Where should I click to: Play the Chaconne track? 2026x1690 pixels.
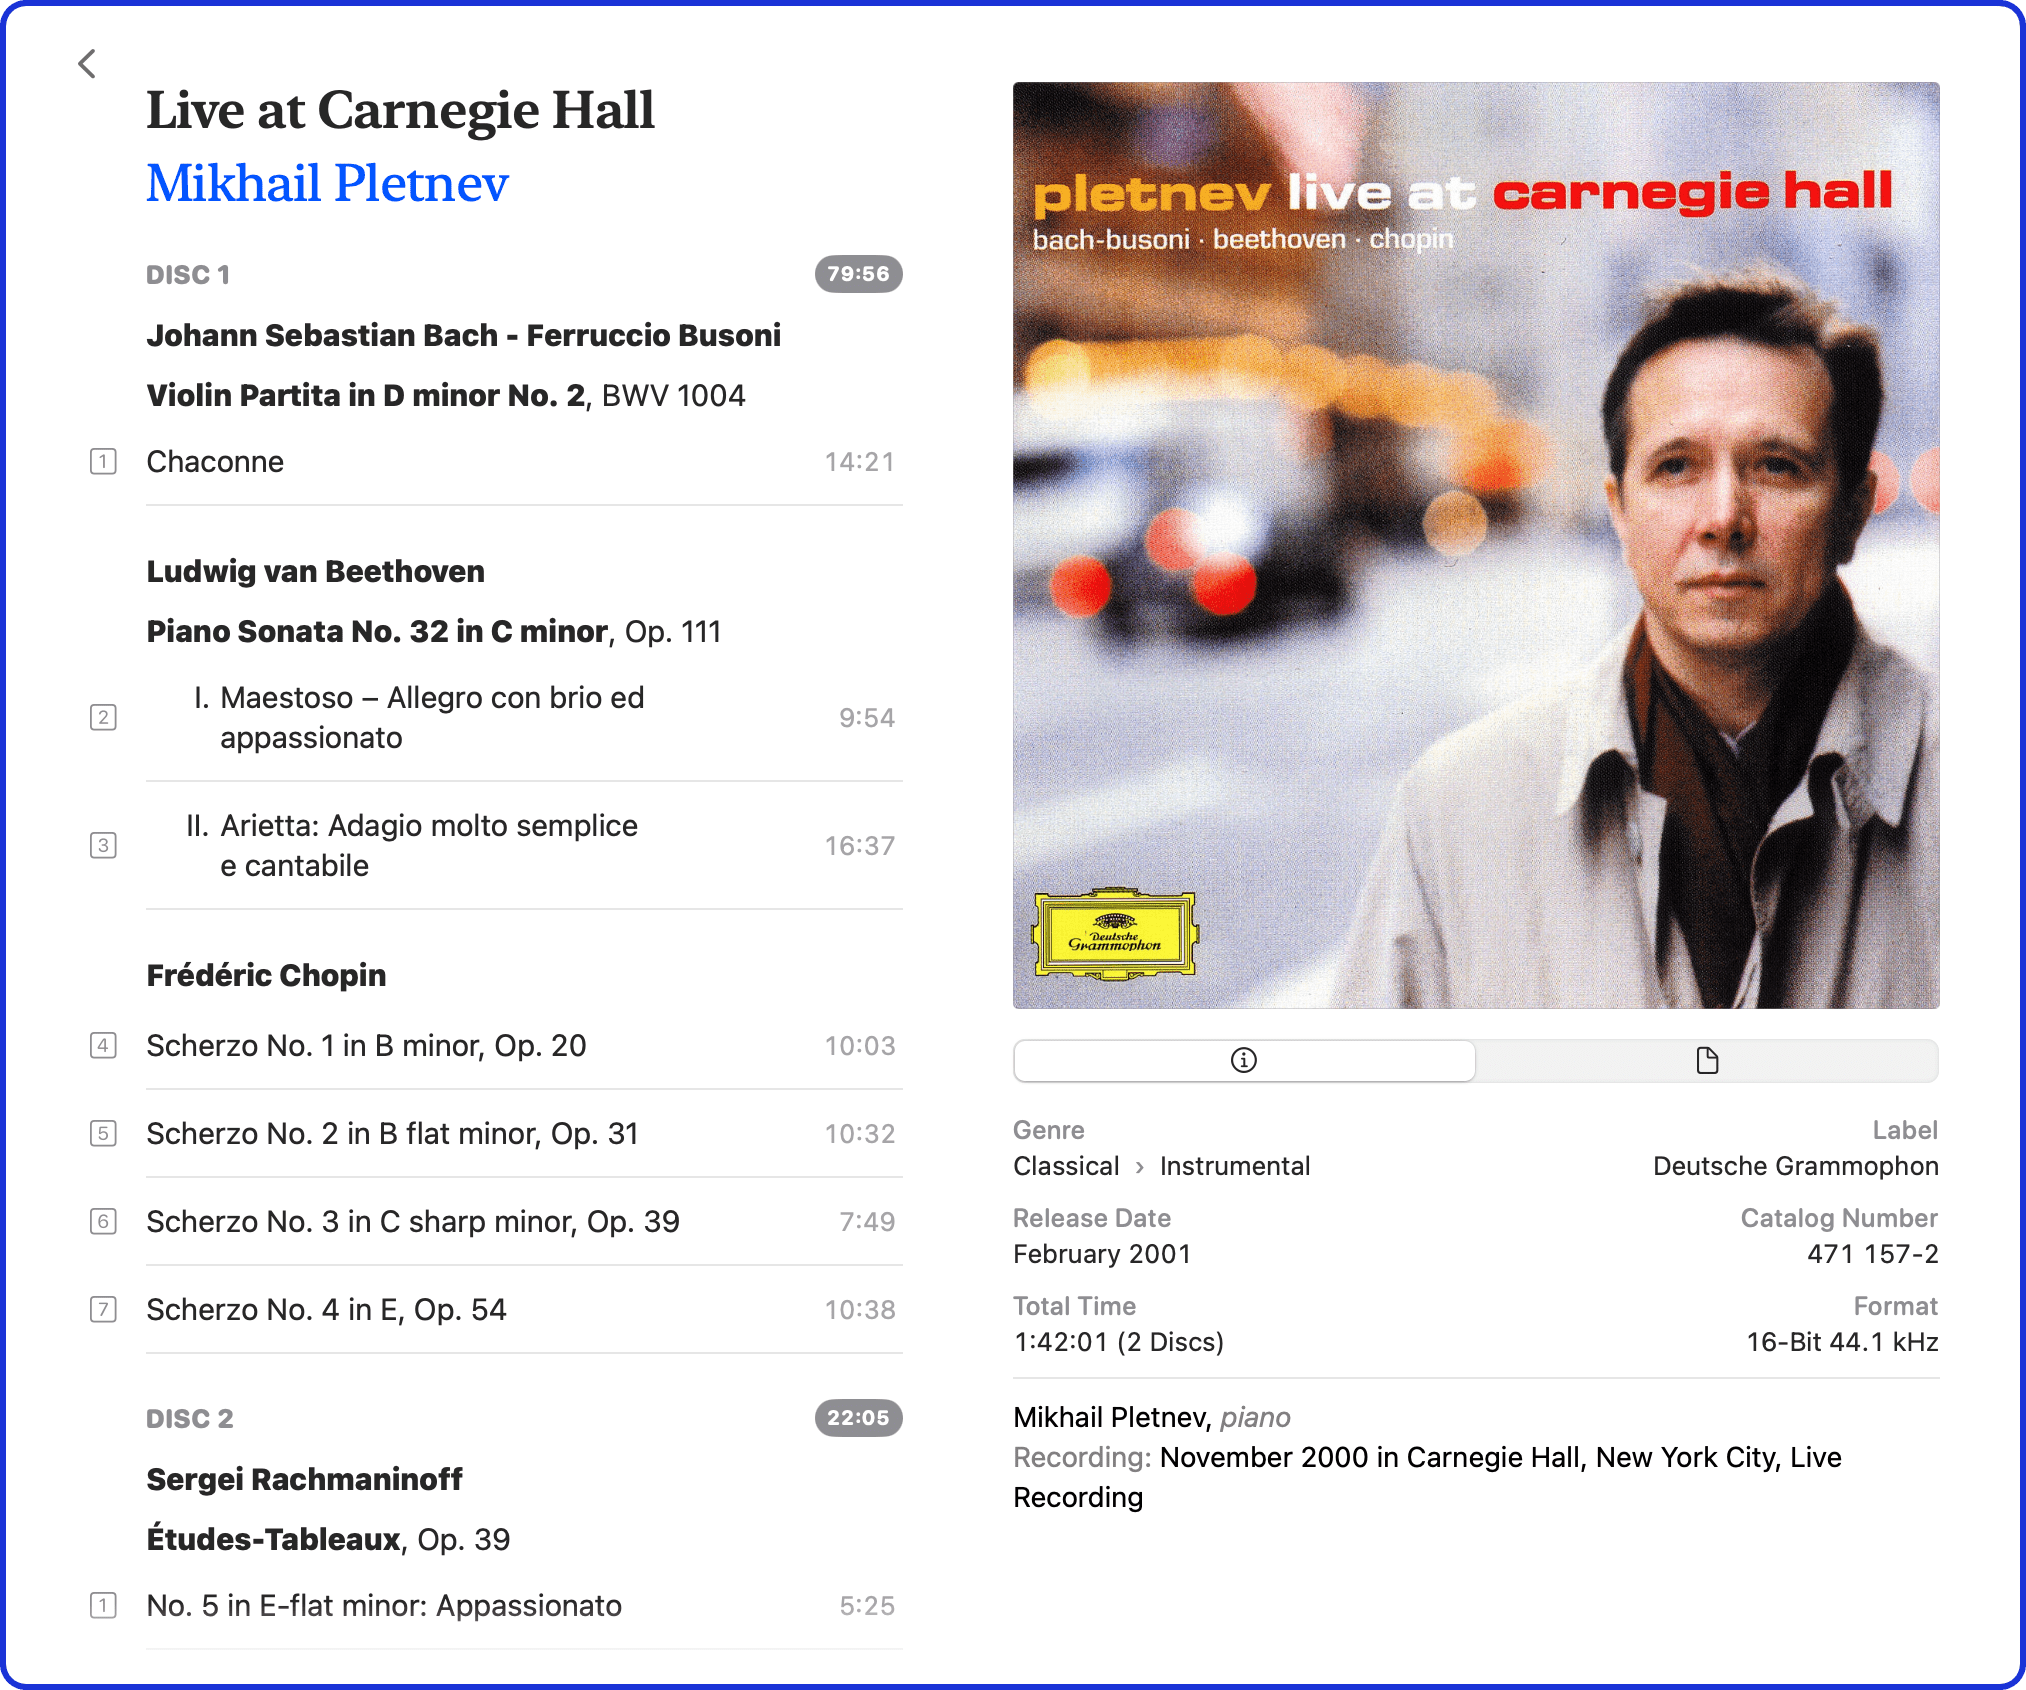point(215,462)
